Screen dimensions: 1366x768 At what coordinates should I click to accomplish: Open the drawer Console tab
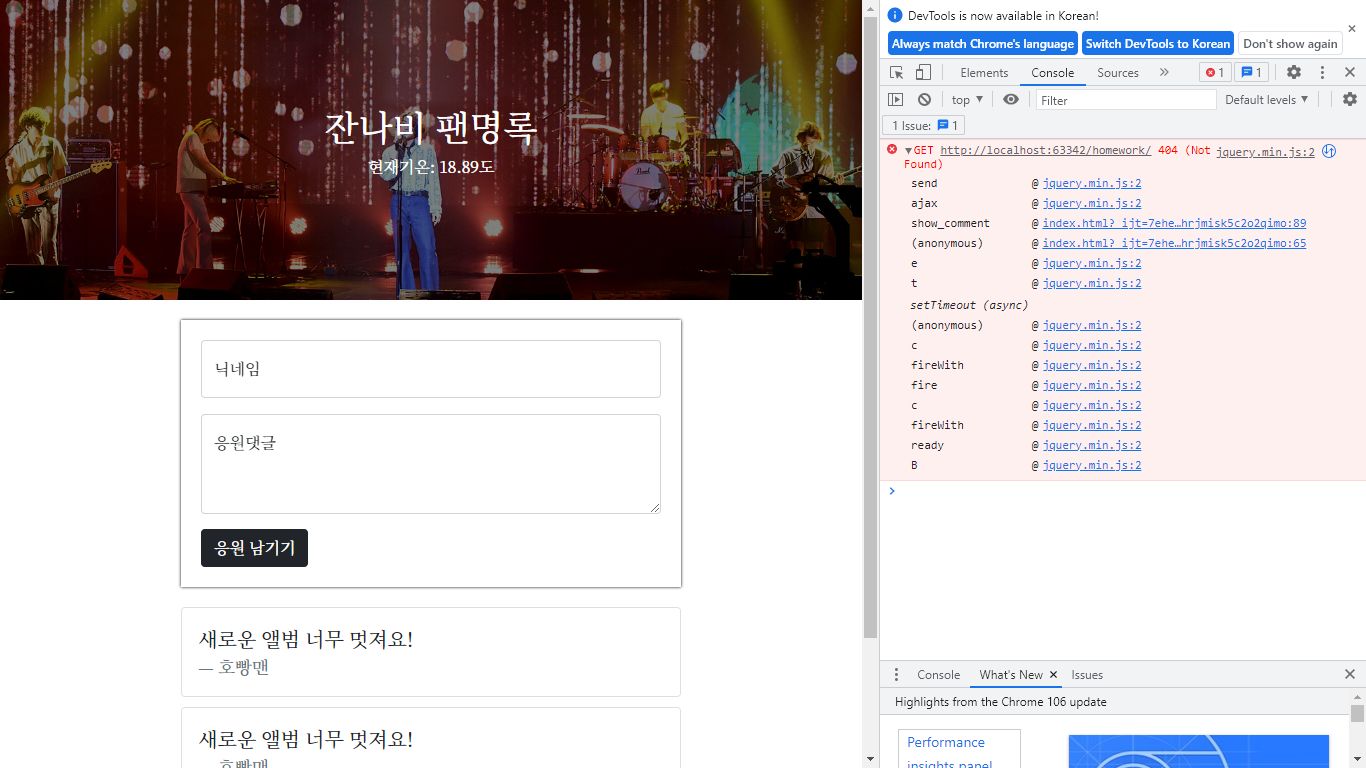click(x=938, y=675)
